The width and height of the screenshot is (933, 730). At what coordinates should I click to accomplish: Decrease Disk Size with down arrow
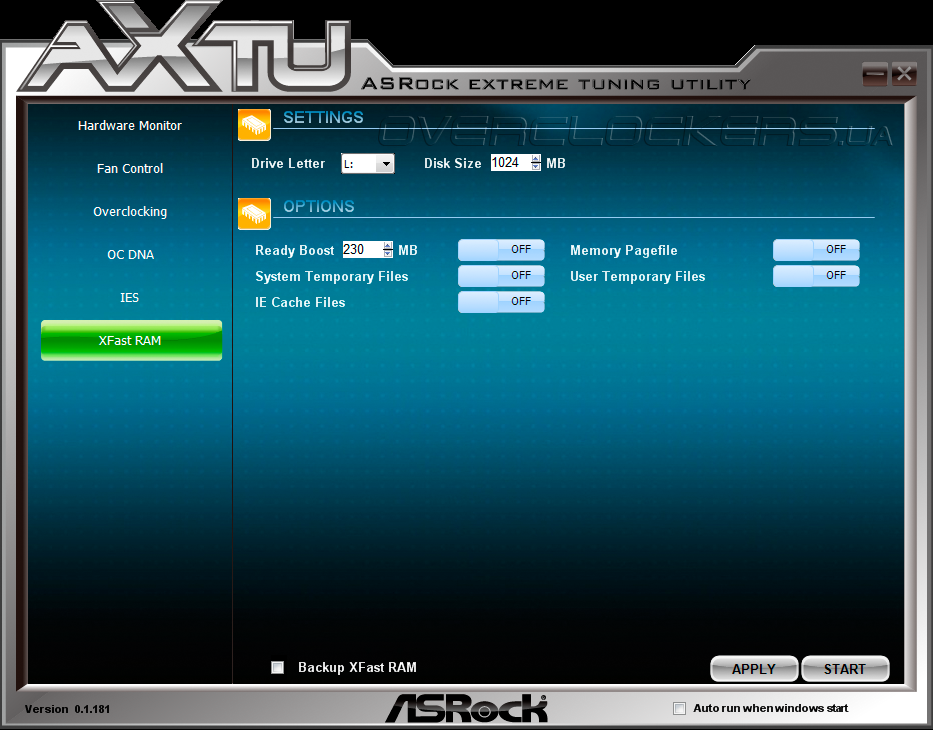coord(536,167)
